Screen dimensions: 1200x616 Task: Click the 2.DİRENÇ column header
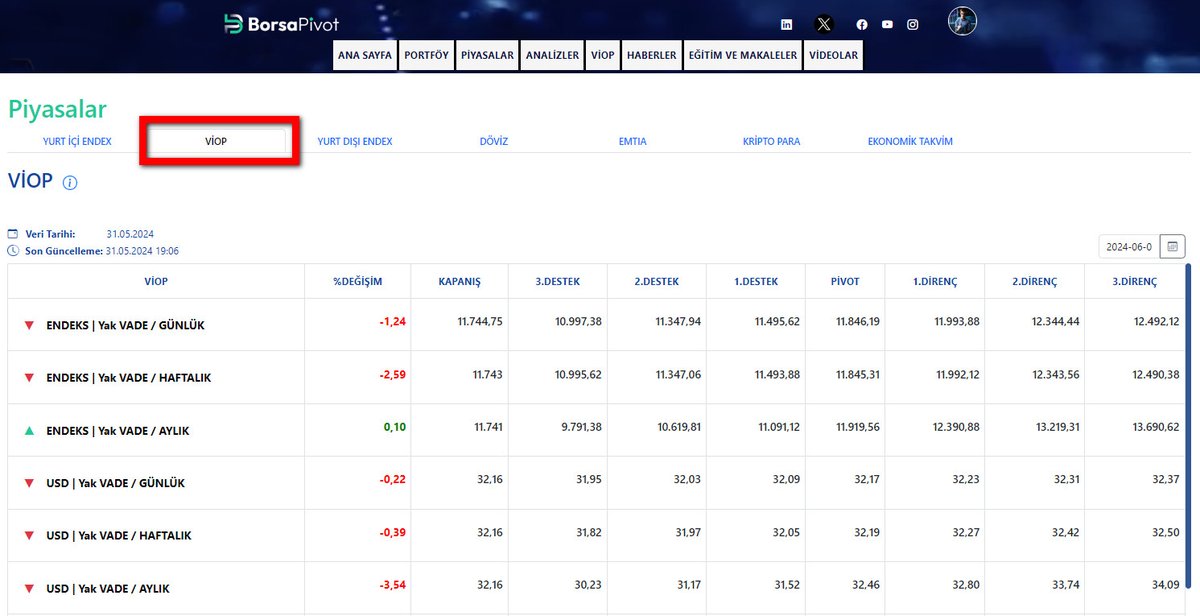(x=1034, y=282)
